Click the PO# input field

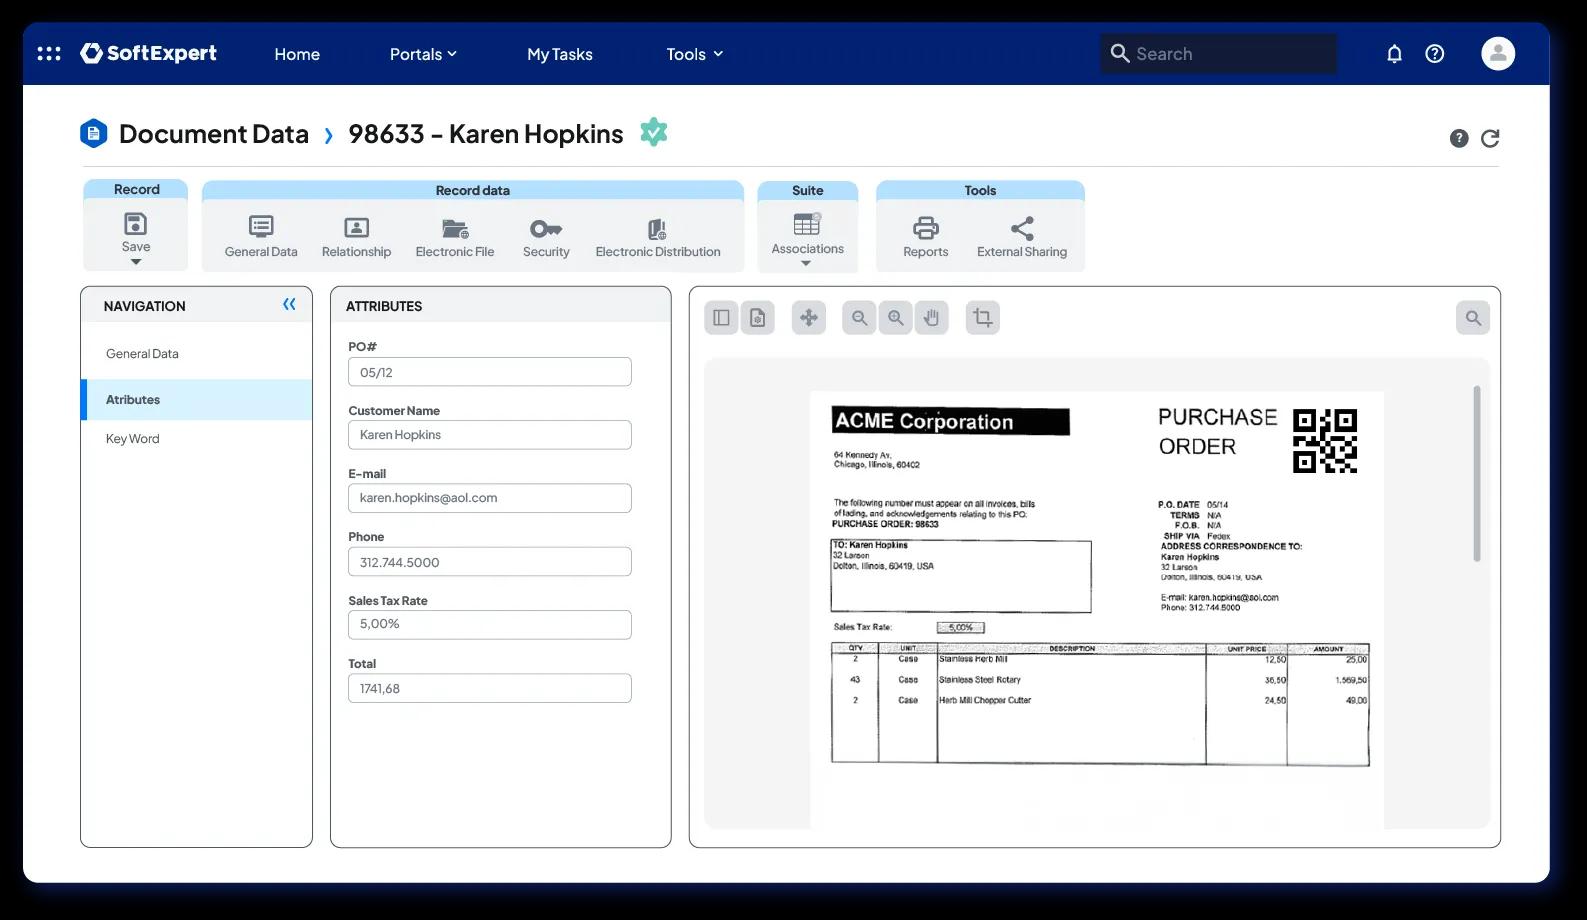490,372
